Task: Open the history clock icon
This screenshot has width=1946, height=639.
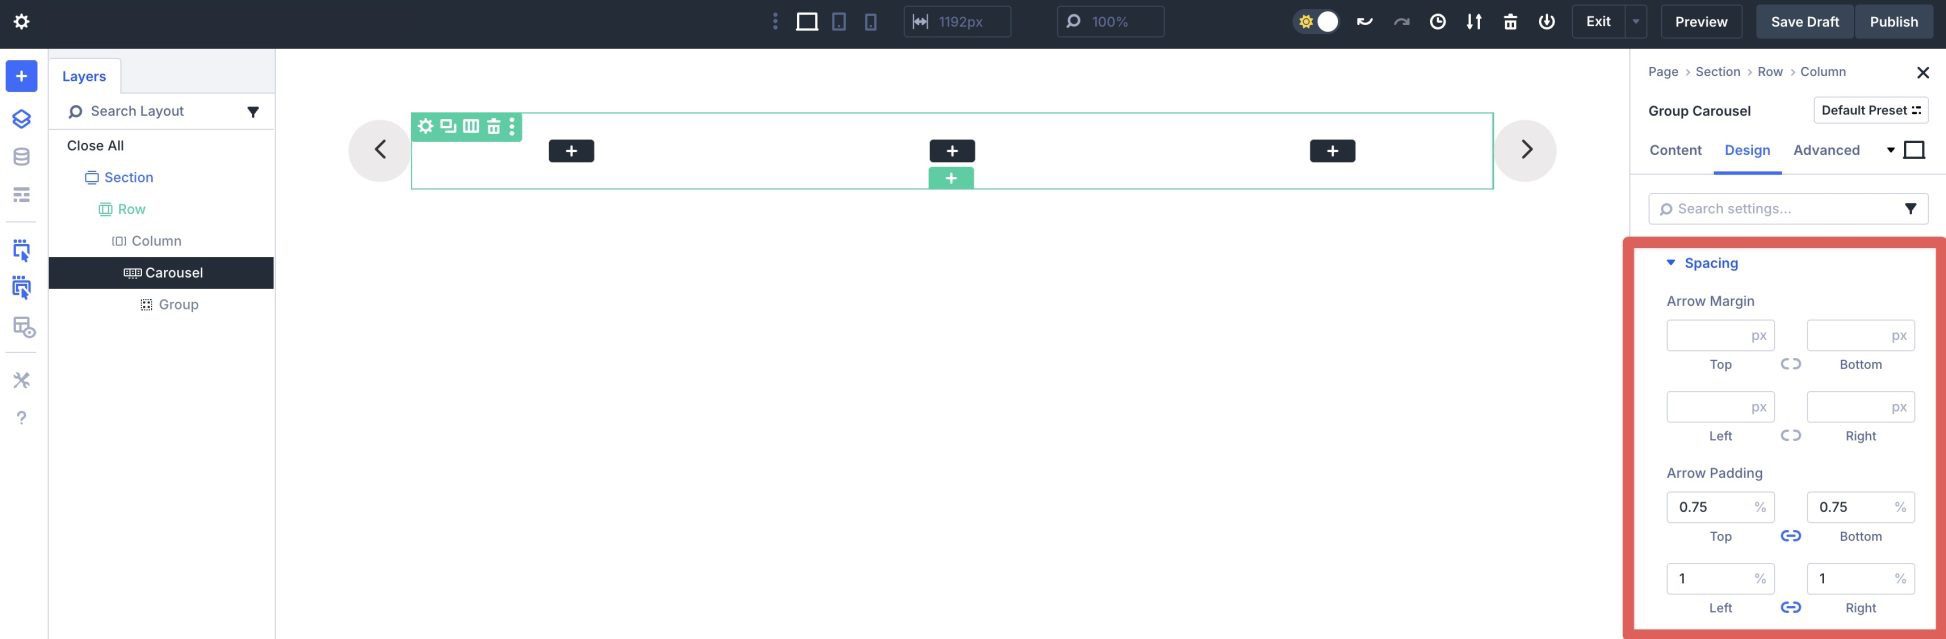Action: [1437, 22]
